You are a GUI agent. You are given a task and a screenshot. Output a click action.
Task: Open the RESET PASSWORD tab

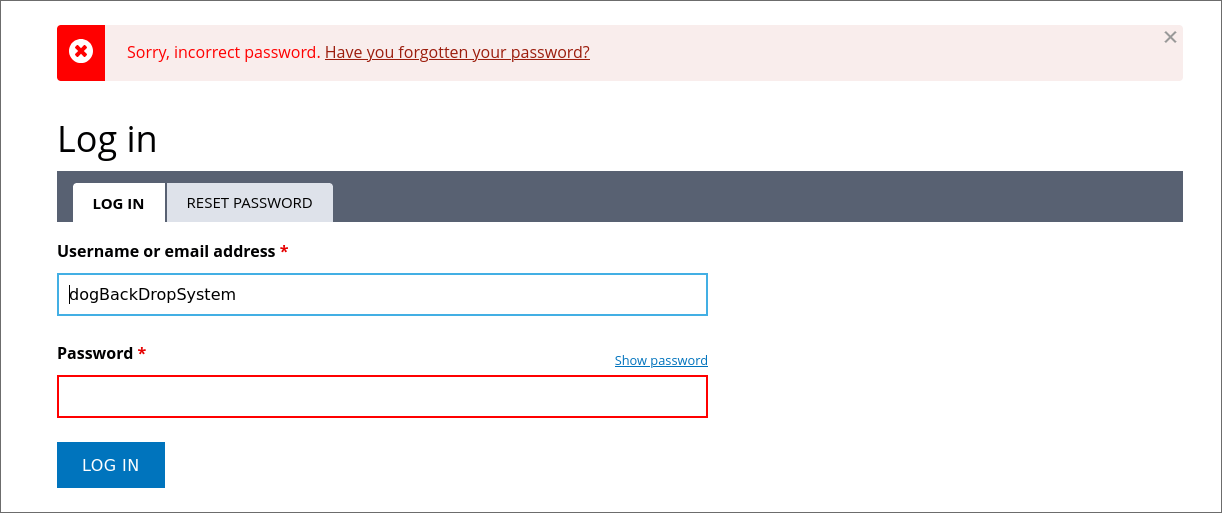coord(249,202)
